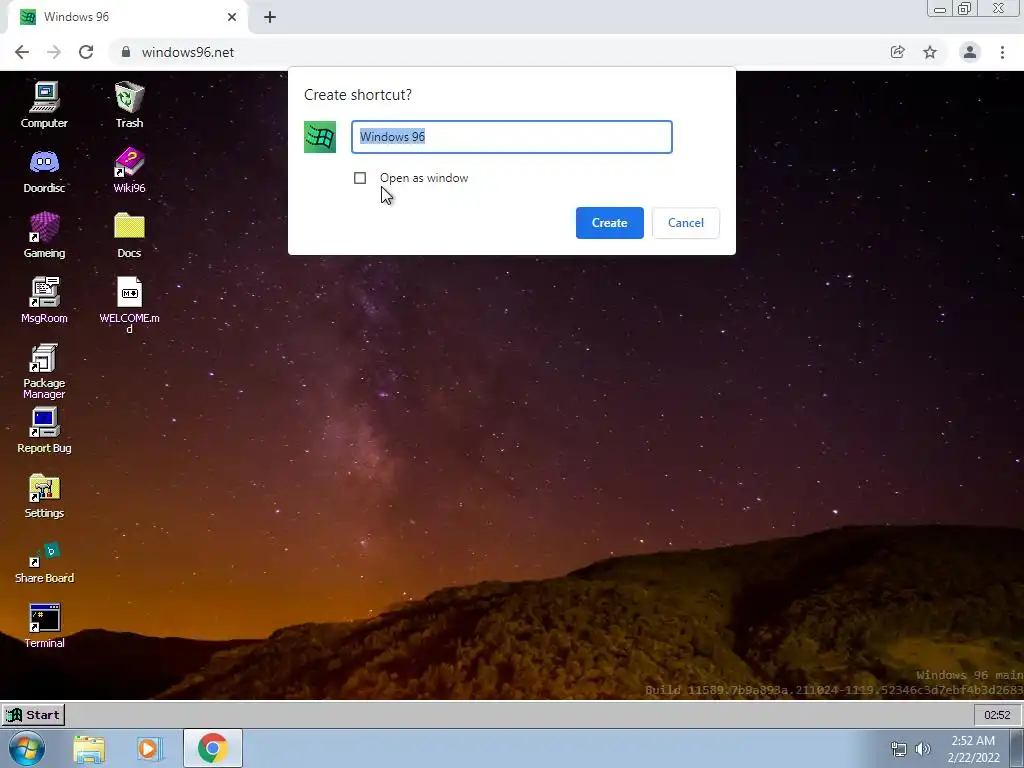Open the Report Bug shortcut

tap(44, 430)
